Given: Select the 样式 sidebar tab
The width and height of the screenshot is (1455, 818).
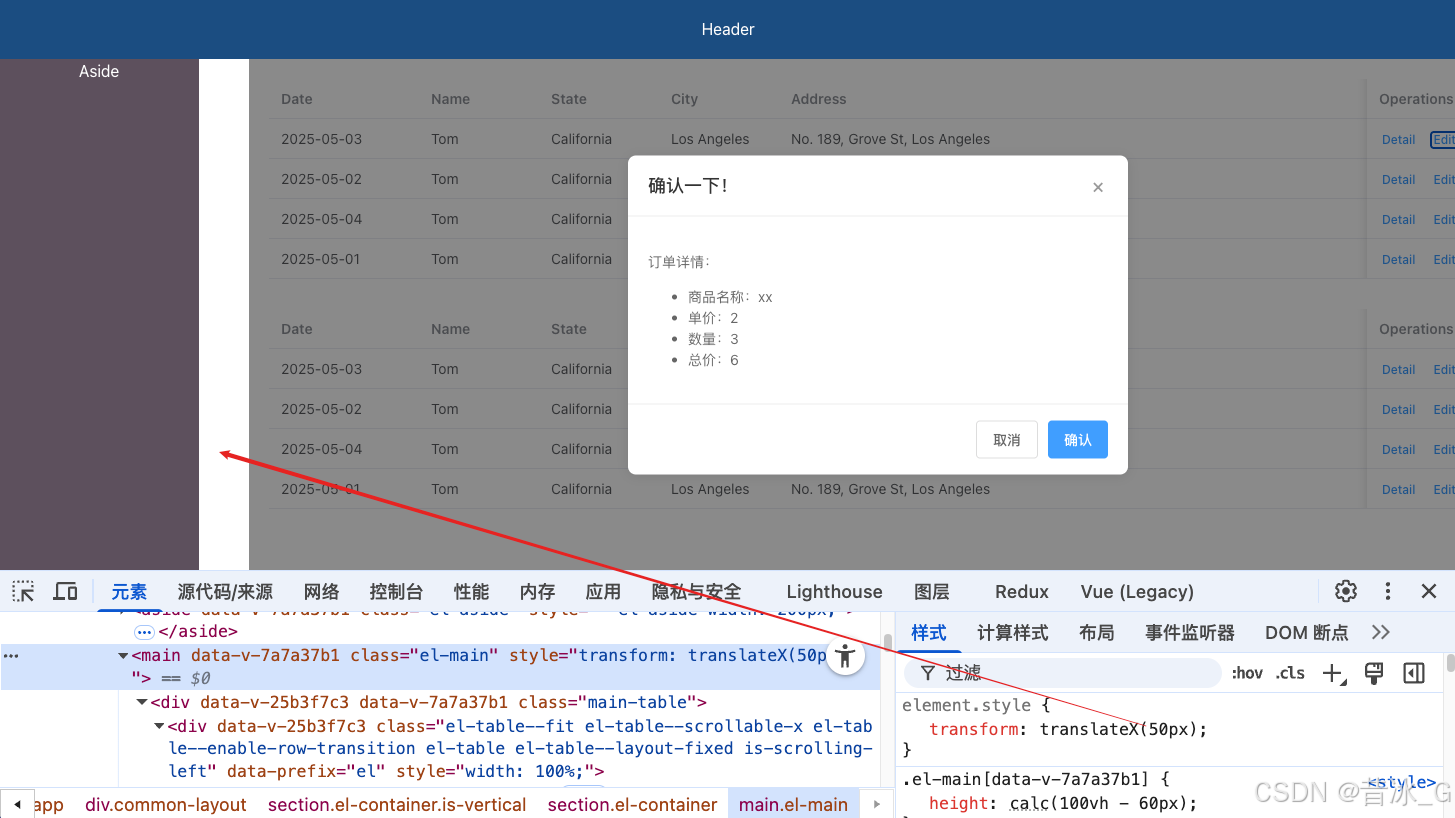Looking at the screenshot, I should point(929,633).
